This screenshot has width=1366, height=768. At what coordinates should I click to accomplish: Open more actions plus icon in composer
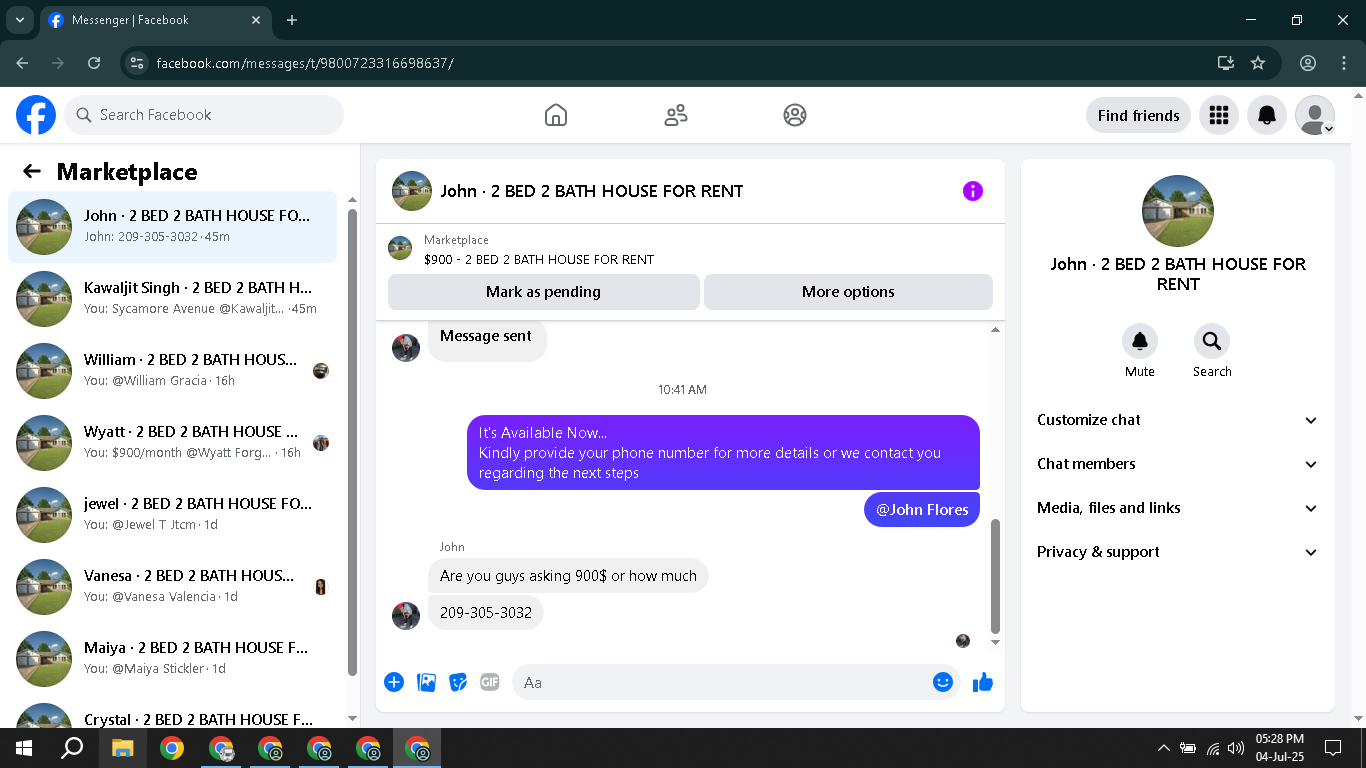point(394,682)
